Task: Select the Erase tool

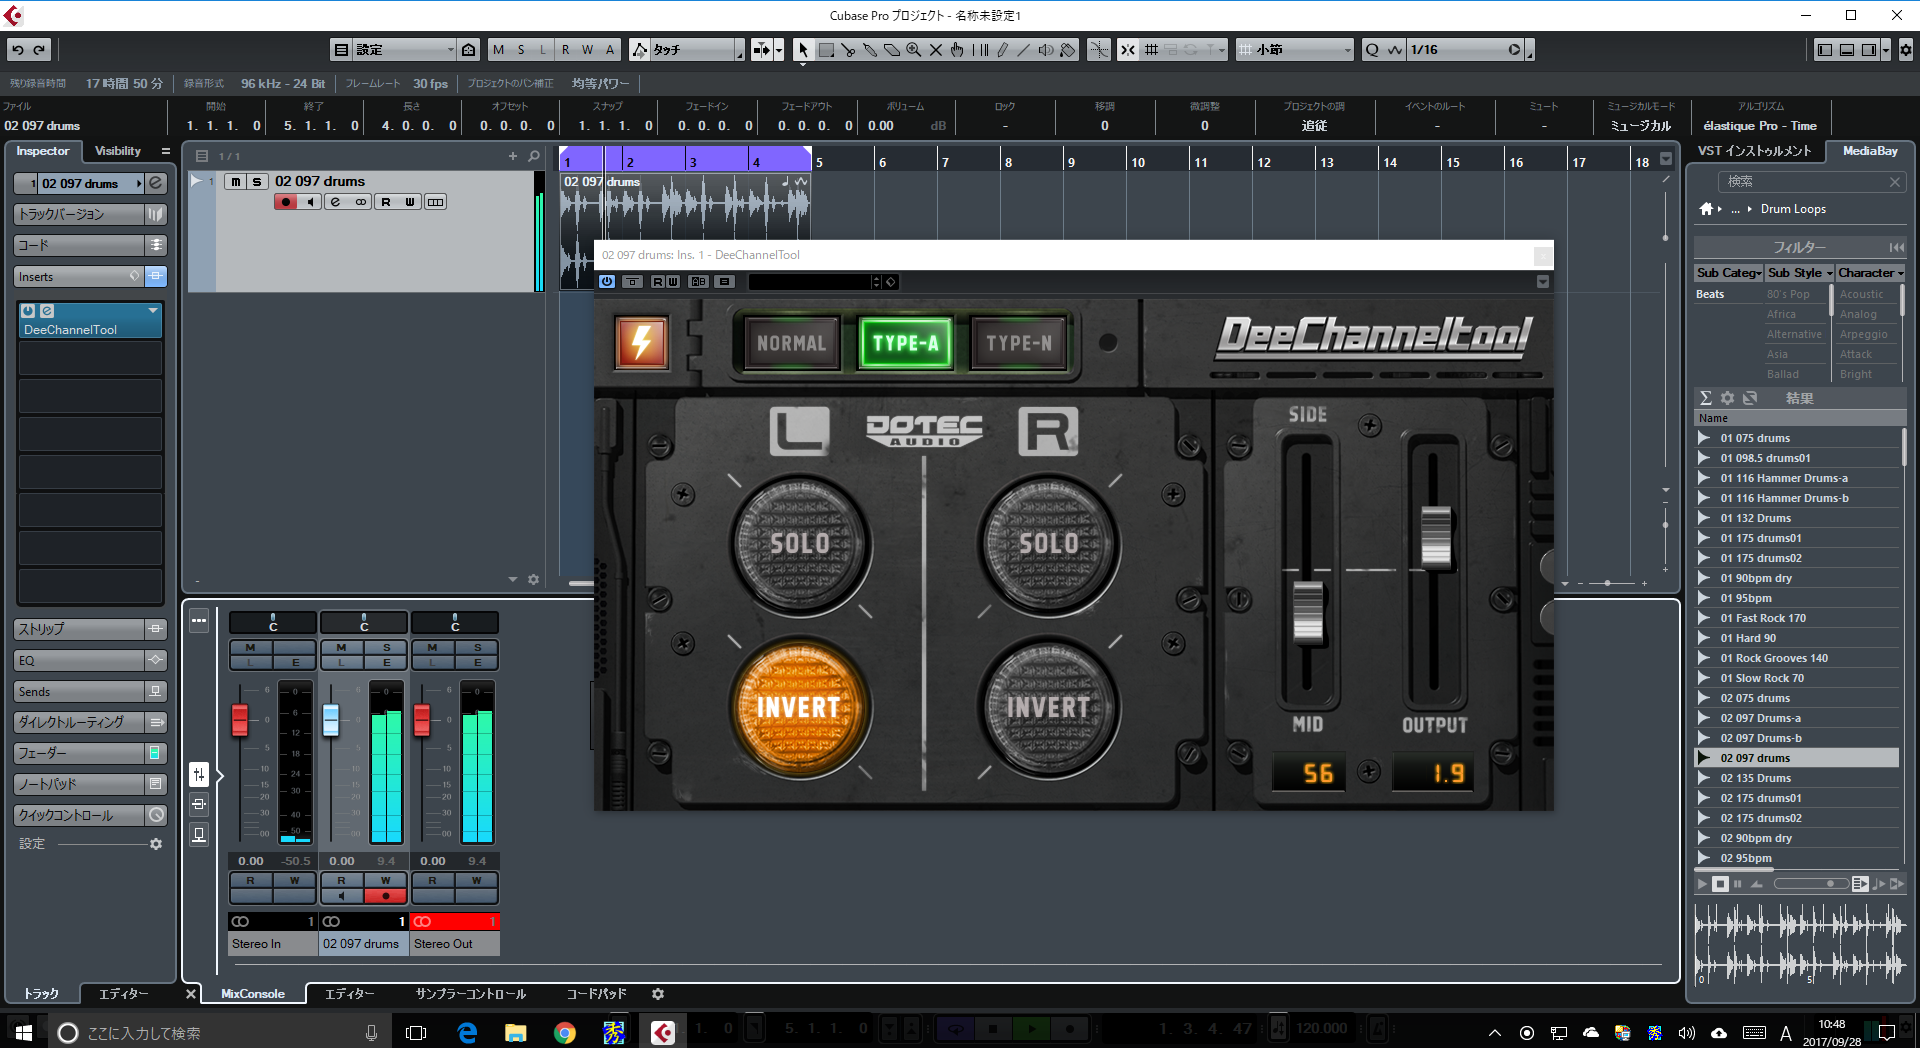Action: [x=892, y=50]
